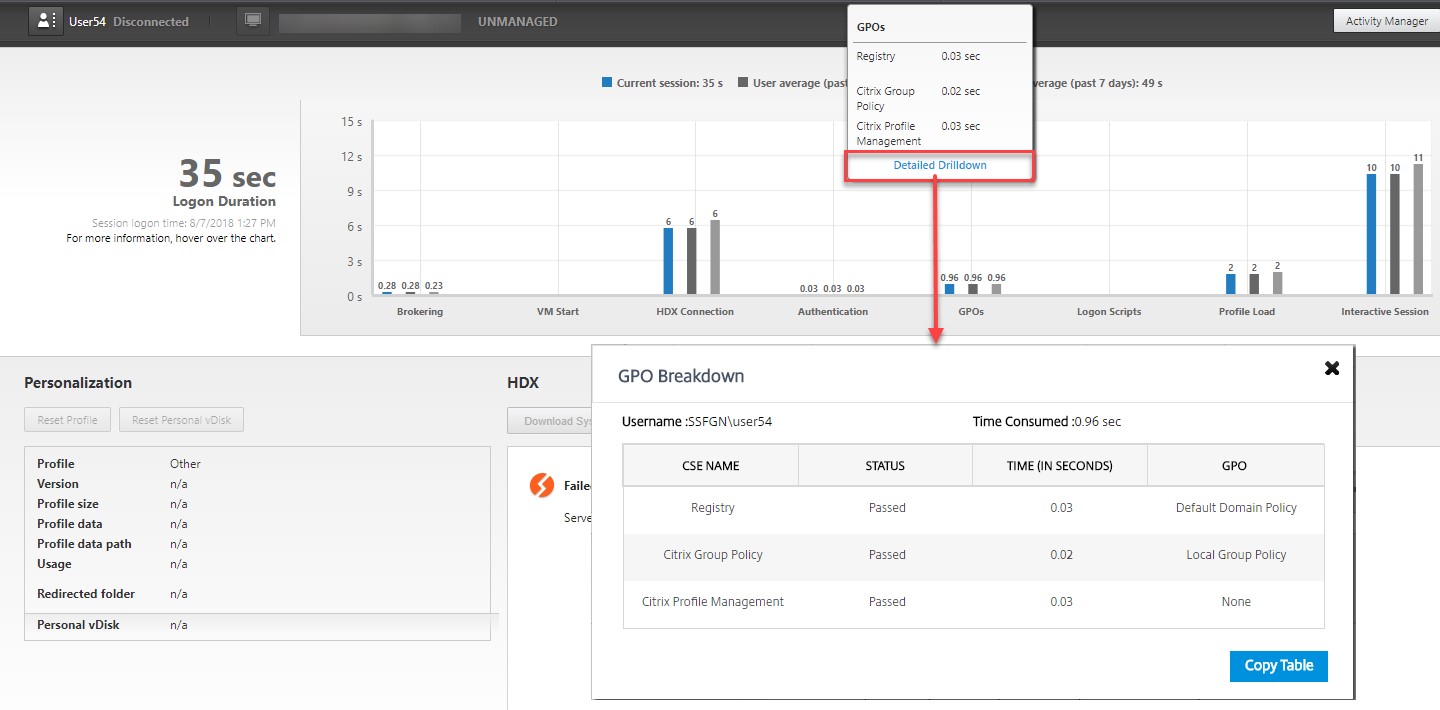
Task: Click the User54 user icon
Action: tap(46, 21)
